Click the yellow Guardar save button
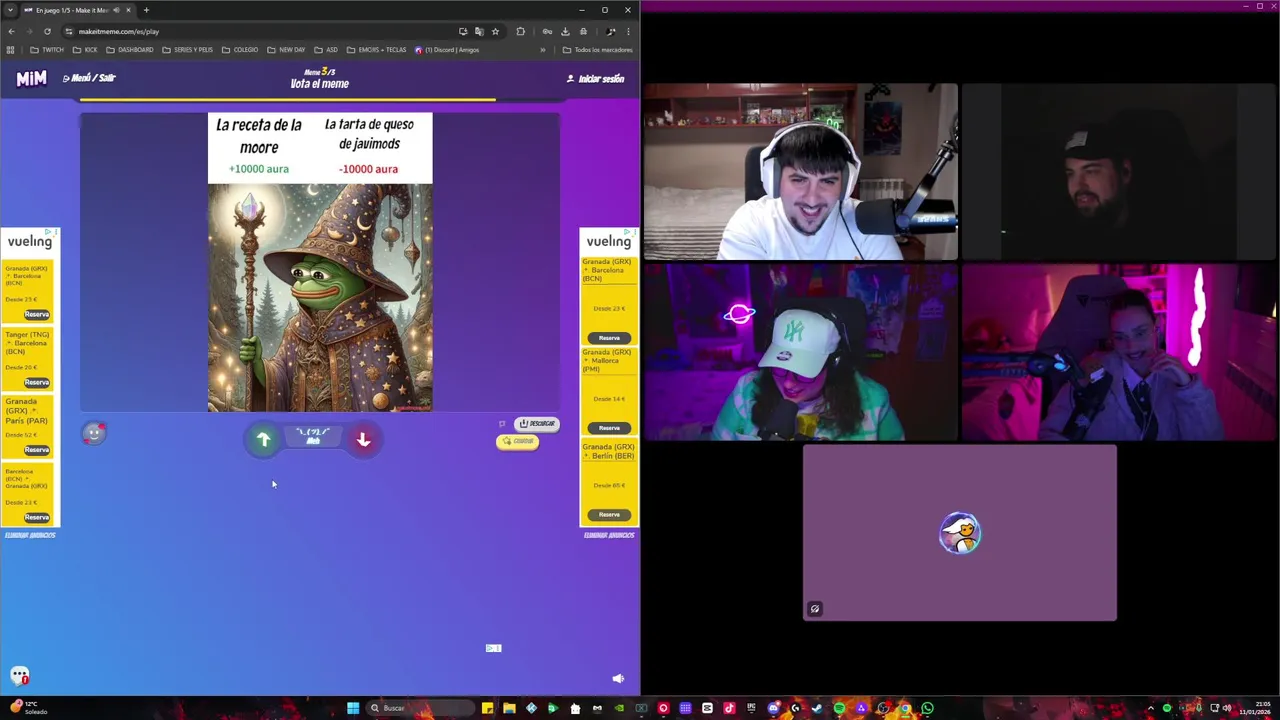The width and height of the screenshot is (1280, 720). (518, 441)
